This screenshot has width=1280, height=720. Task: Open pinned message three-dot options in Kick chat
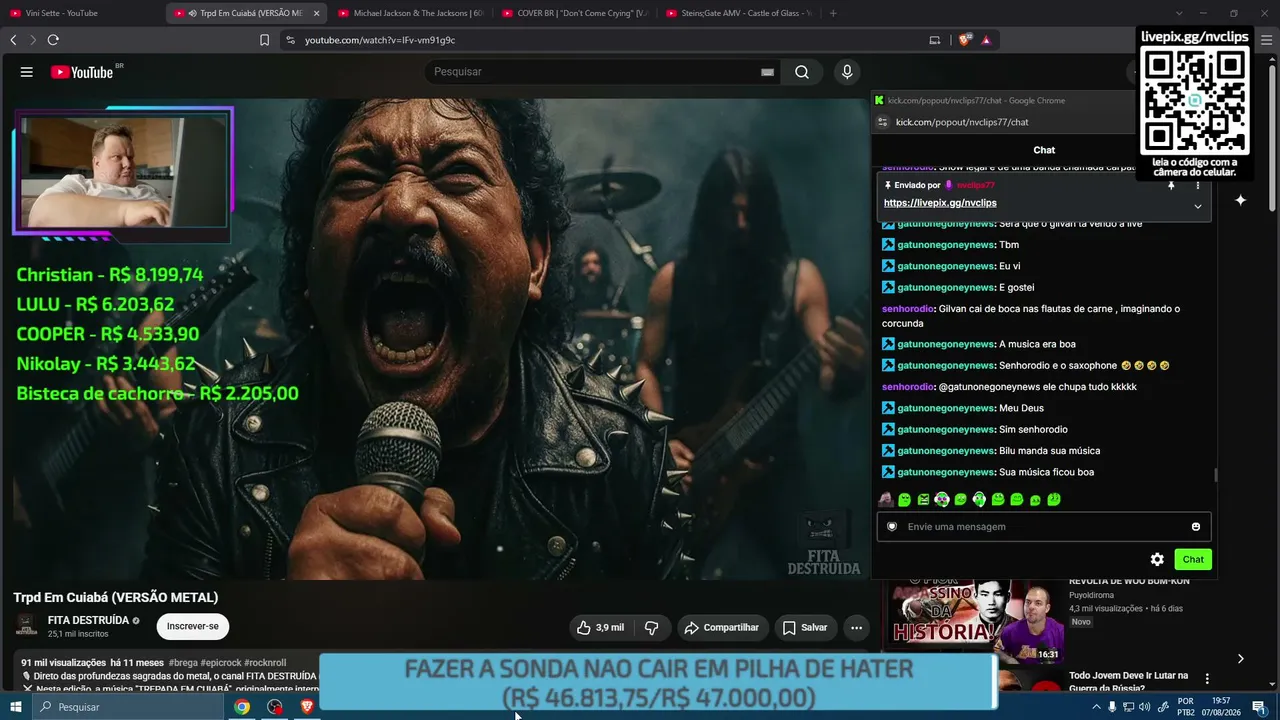(1198, 185)
